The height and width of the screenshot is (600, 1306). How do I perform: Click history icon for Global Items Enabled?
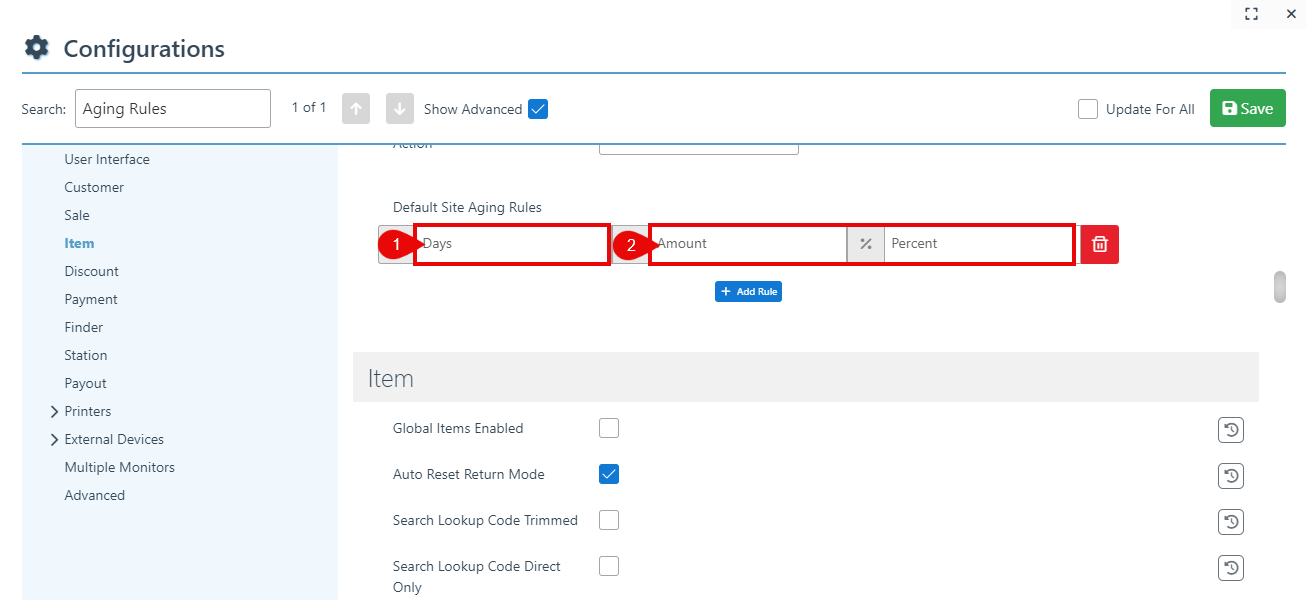point(1230,430)
